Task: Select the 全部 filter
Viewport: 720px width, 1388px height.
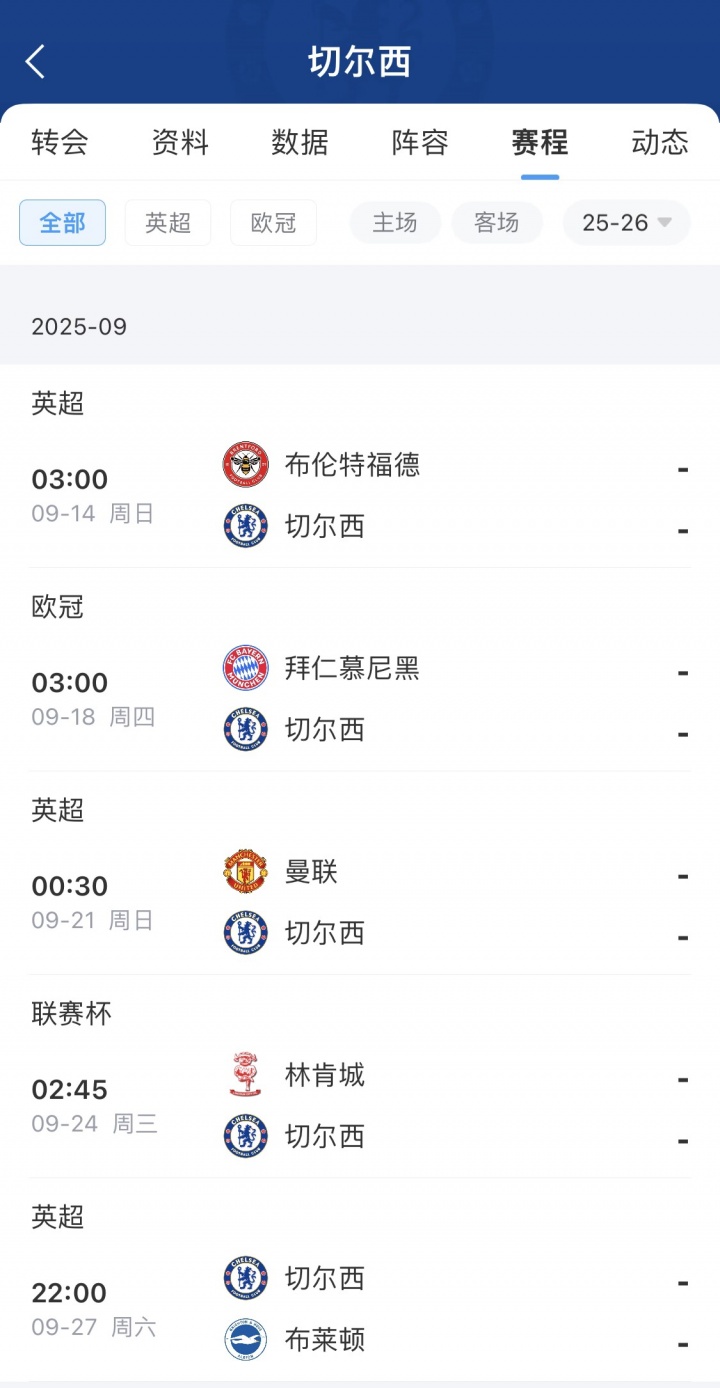Action: (62, 222)
